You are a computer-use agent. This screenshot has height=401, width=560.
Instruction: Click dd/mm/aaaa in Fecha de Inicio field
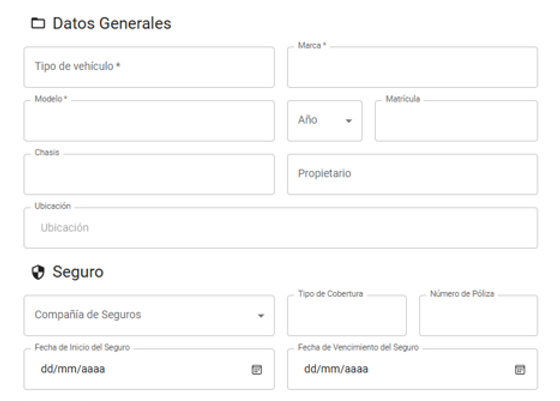coord(73,369)
